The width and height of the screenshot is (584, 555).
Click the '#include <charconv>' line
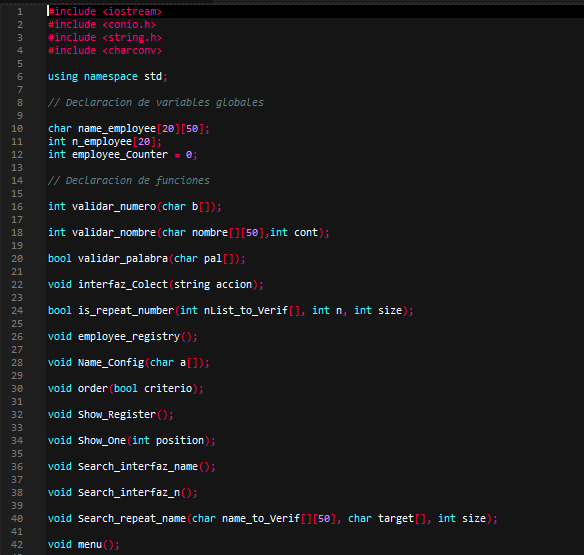(x=105, y=51)
